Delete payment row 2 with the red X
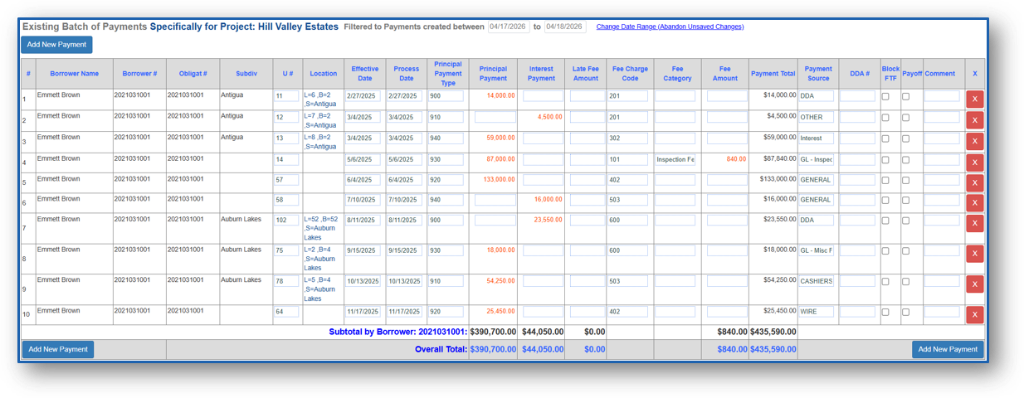 click(x=974, y=120)
